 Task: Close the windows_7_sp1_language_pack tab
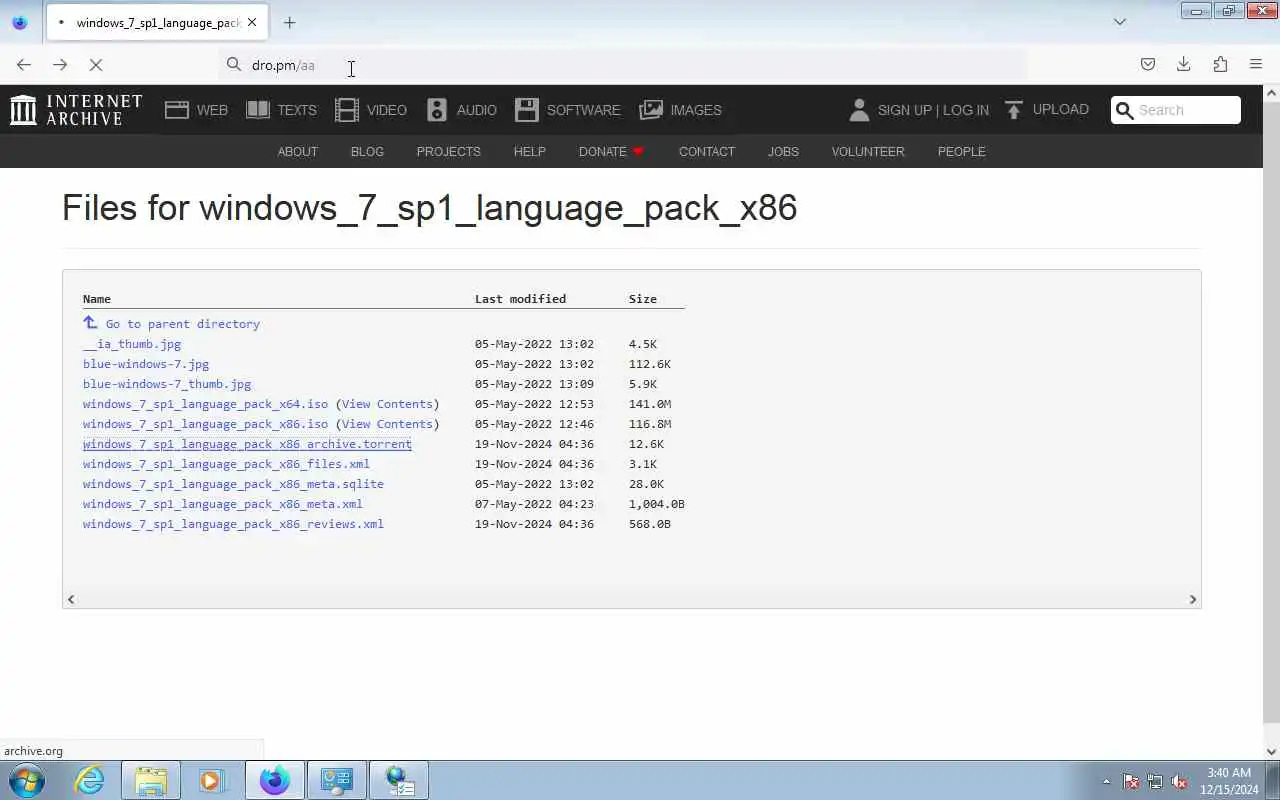[x=252, y=22]
